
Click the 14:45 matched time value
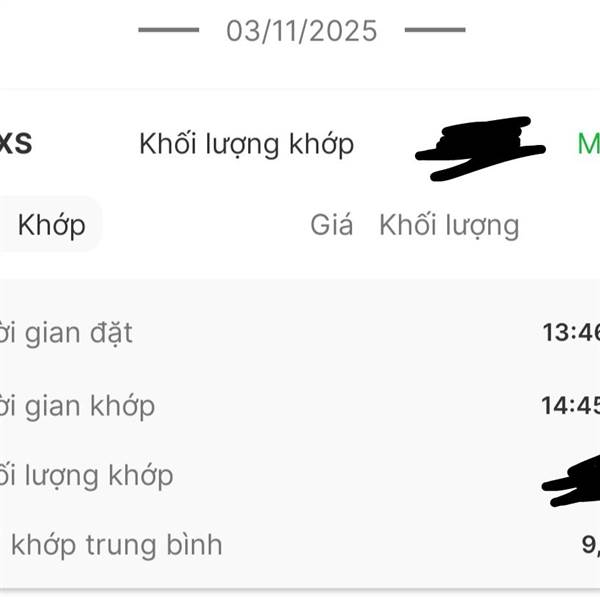pos(570,406)
